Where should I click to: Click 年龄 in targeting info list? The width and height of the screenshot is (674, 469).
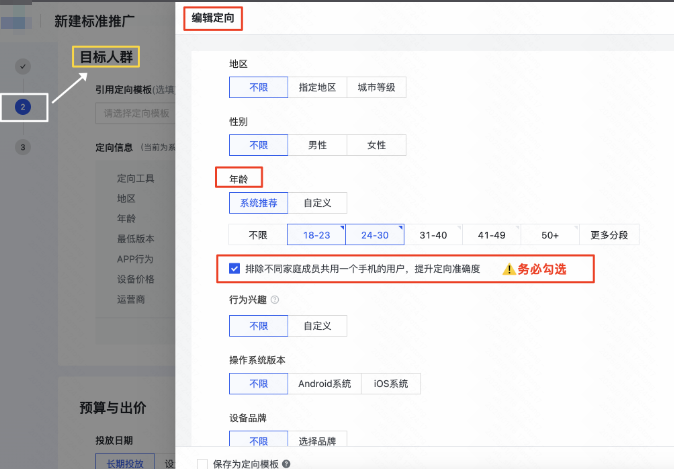click(126, 218)
